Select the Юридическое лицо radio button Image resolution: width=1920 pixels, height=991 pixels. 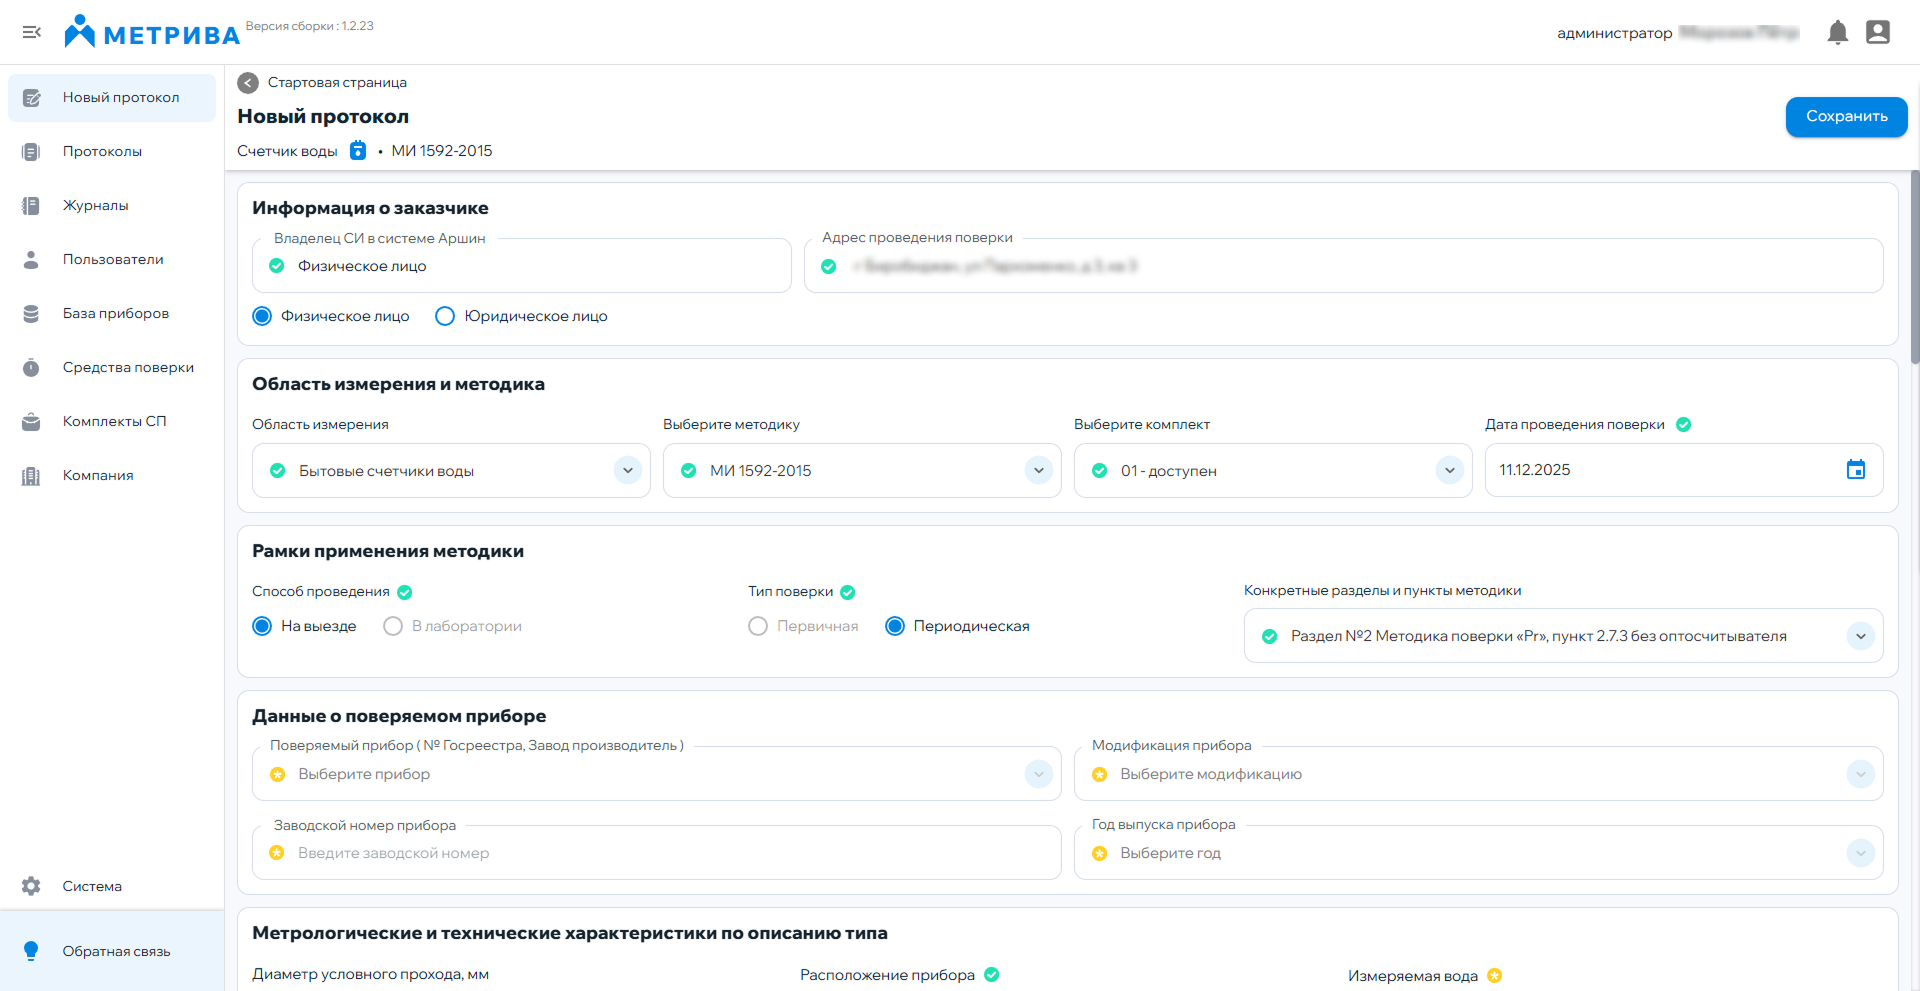[445, 317]
